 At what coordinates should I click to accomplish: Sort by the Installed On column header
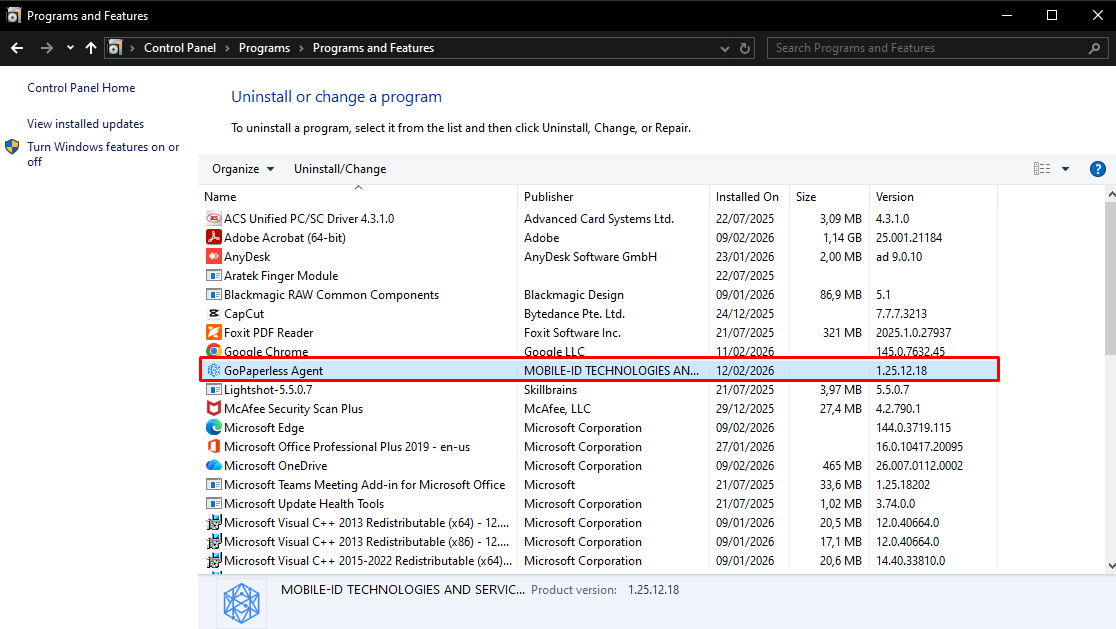749,196
